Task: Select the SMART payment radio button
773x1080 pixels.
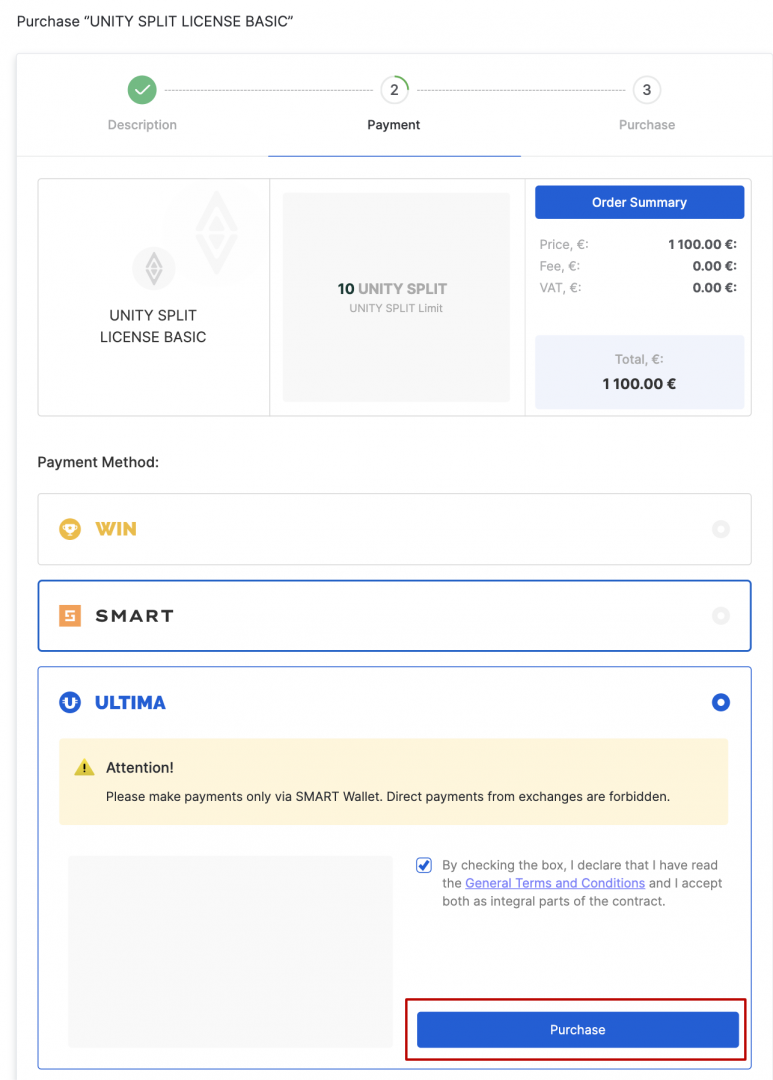Action: tap(721, 616)
